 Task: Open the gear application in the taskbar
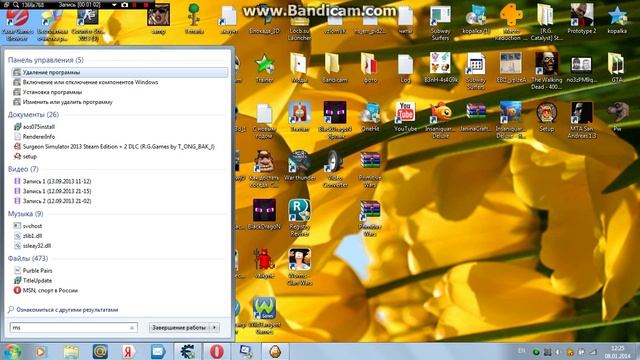coord(187,351)
